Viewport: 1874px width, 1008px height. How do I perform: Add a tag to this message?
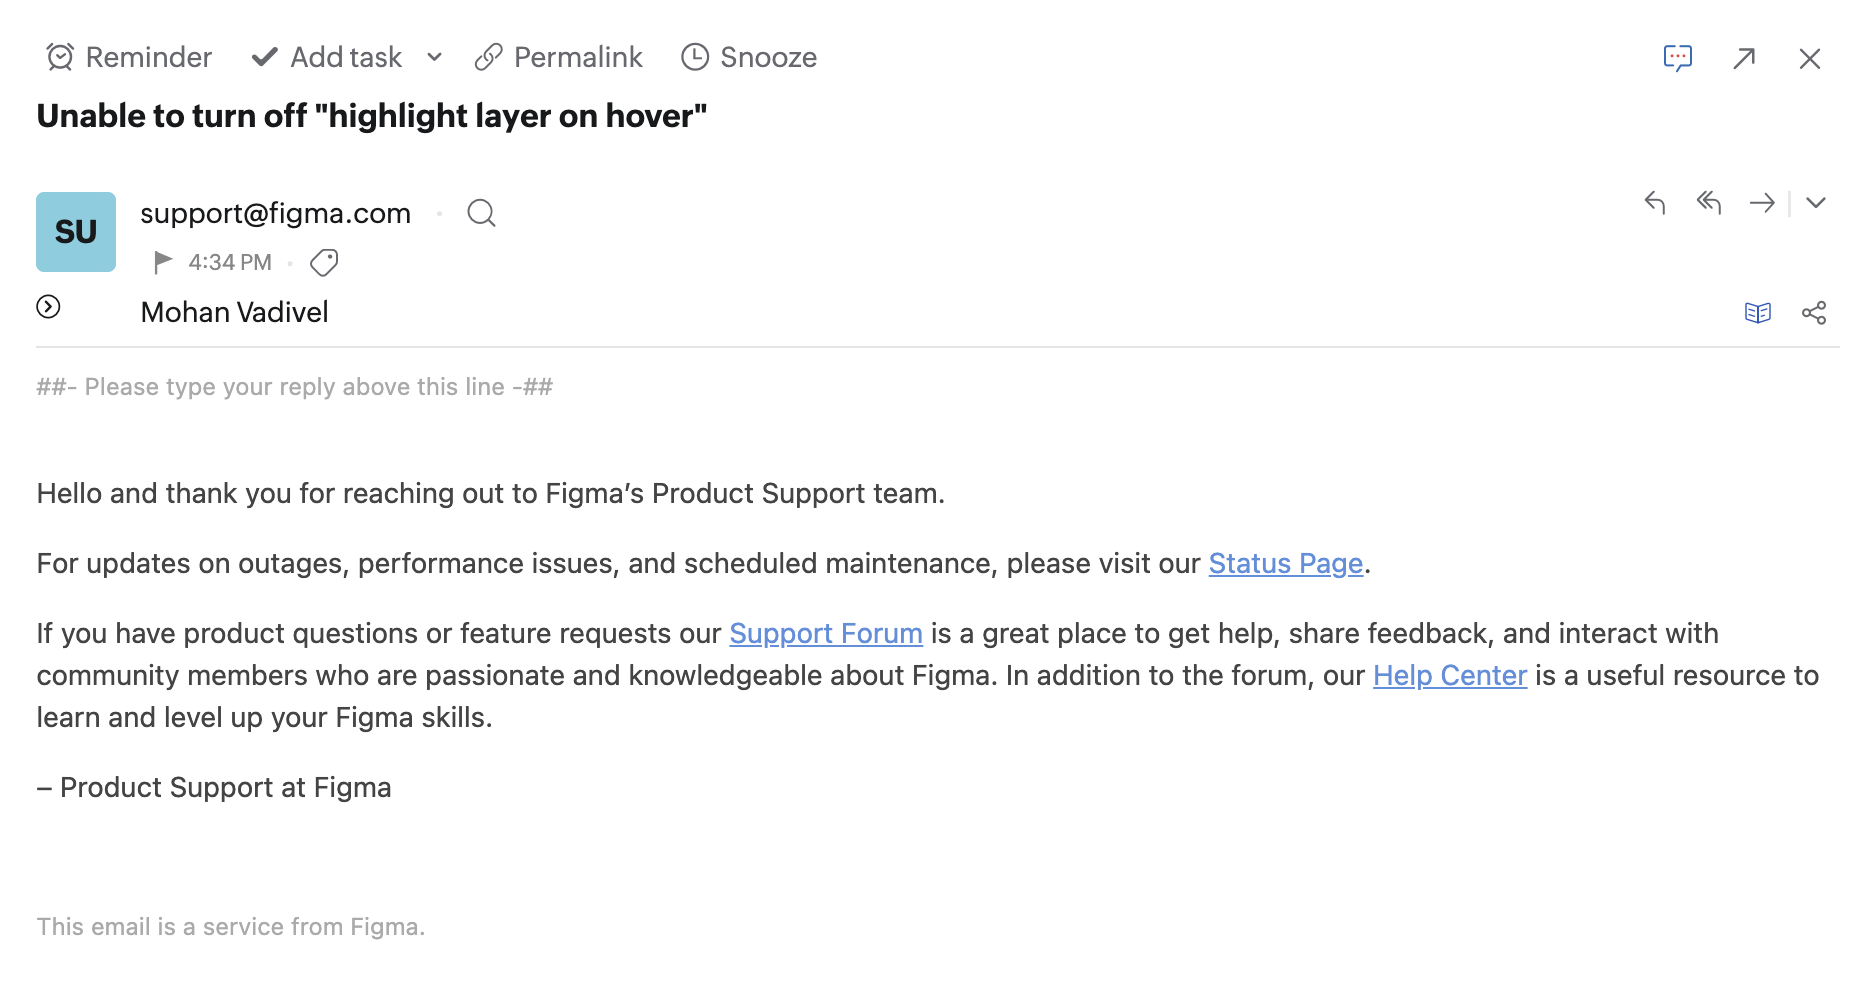tap(324, 262)
